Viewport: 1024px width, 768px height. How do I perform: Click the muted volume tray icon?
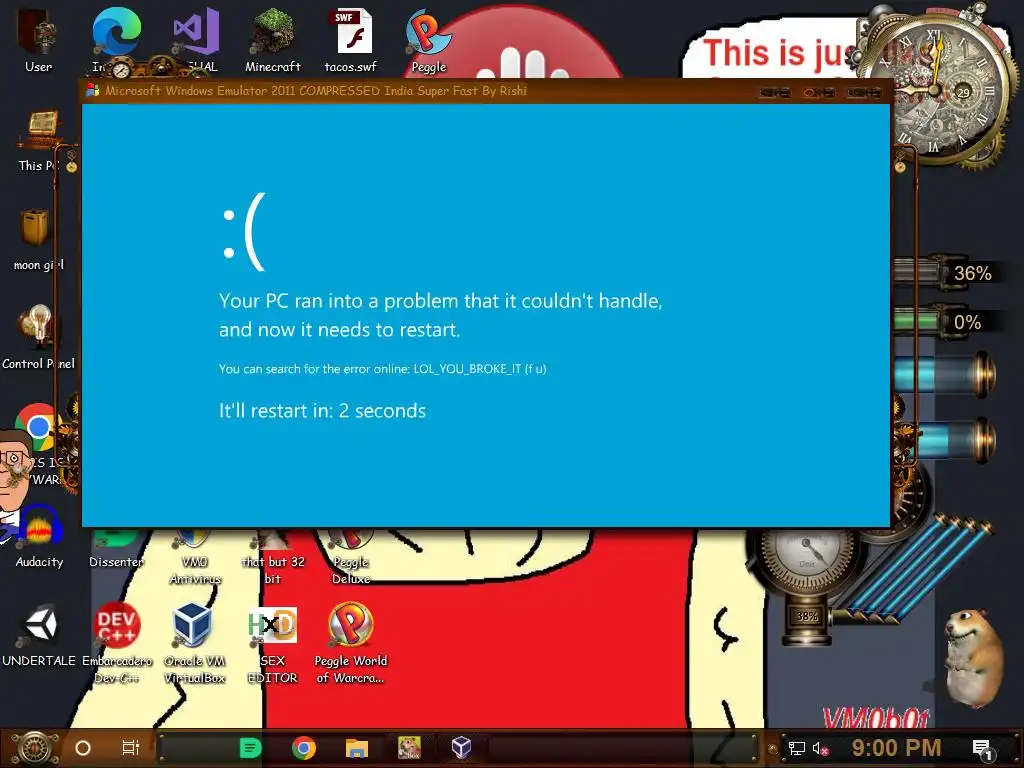[820, 748]
